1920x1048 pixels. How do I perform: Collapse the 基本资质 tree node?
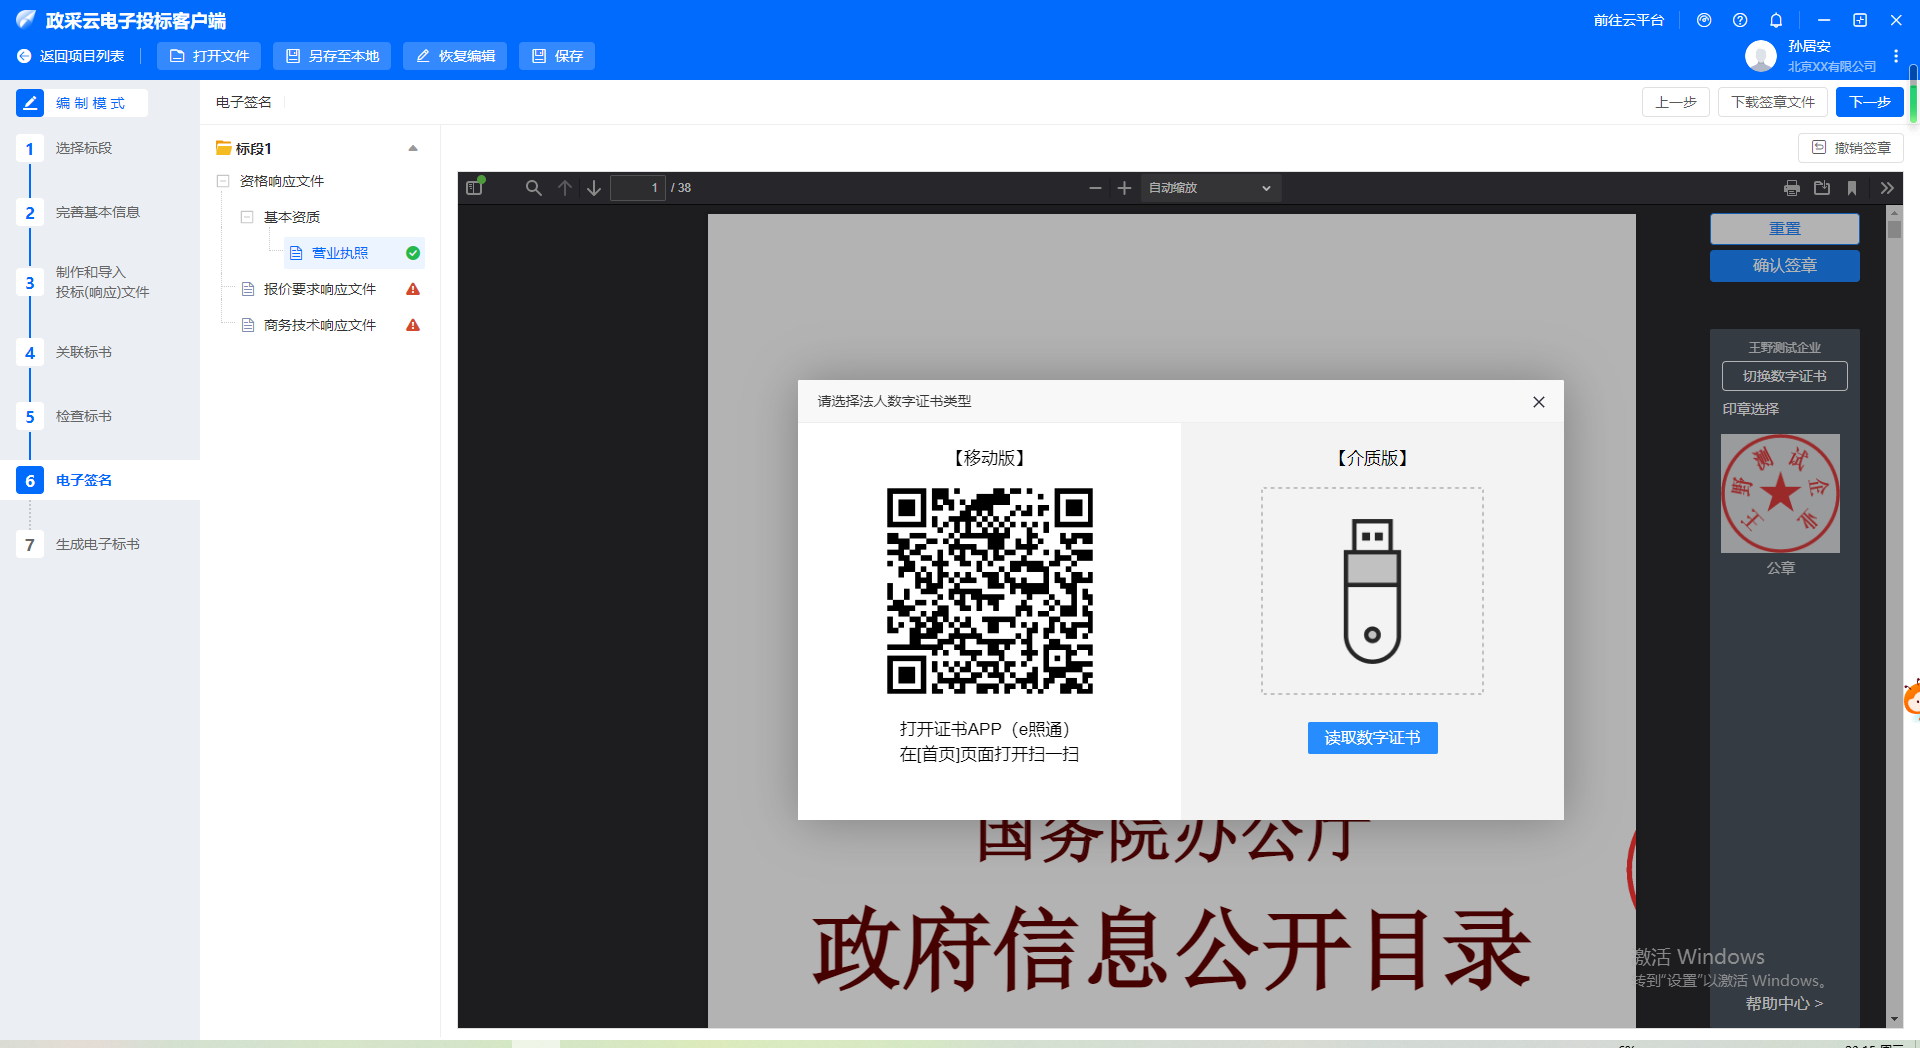[247, 217]
